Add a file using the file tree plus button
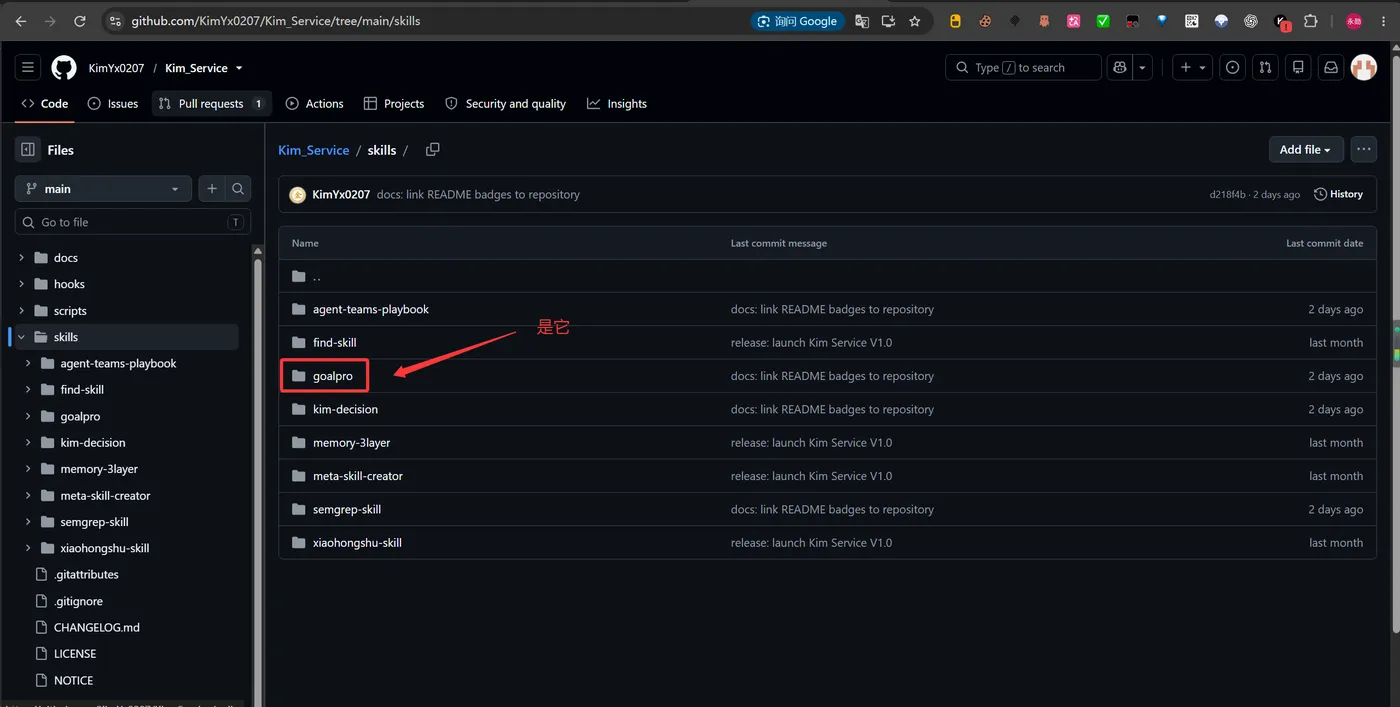 (211, 188)
